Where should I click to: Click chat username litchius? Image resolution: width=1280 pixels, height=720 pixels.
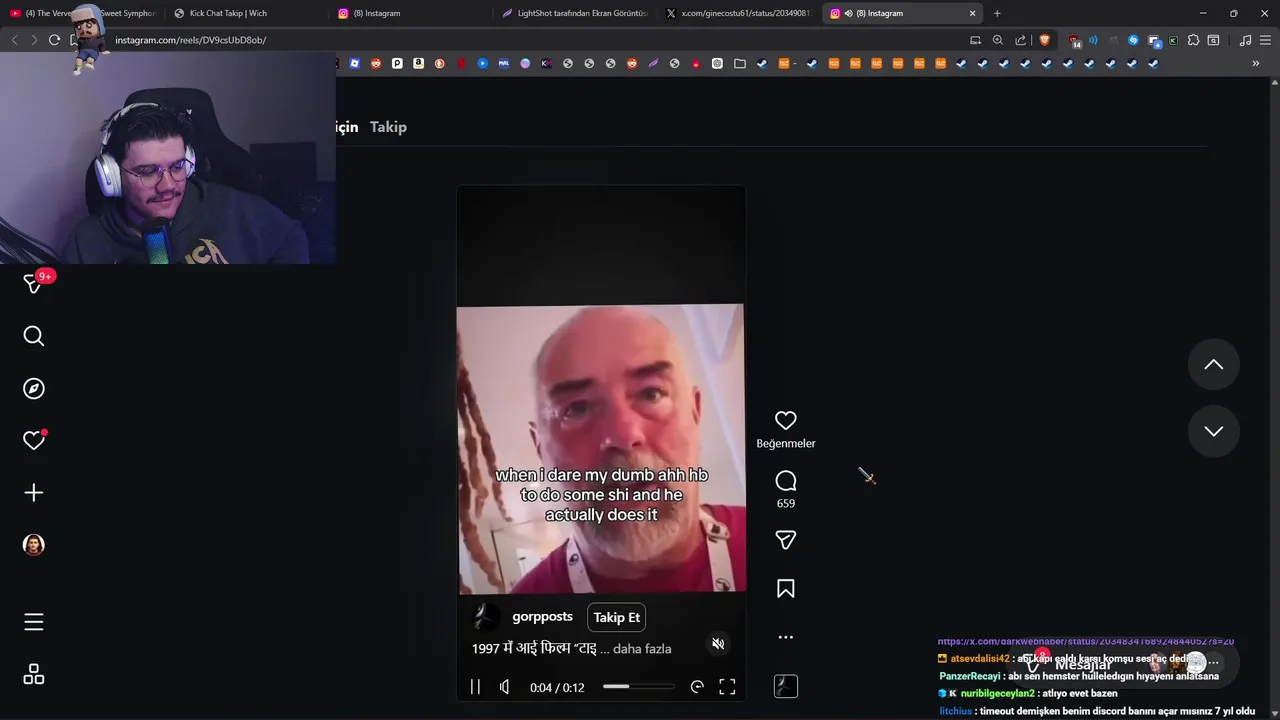click(x=955, y=711)
